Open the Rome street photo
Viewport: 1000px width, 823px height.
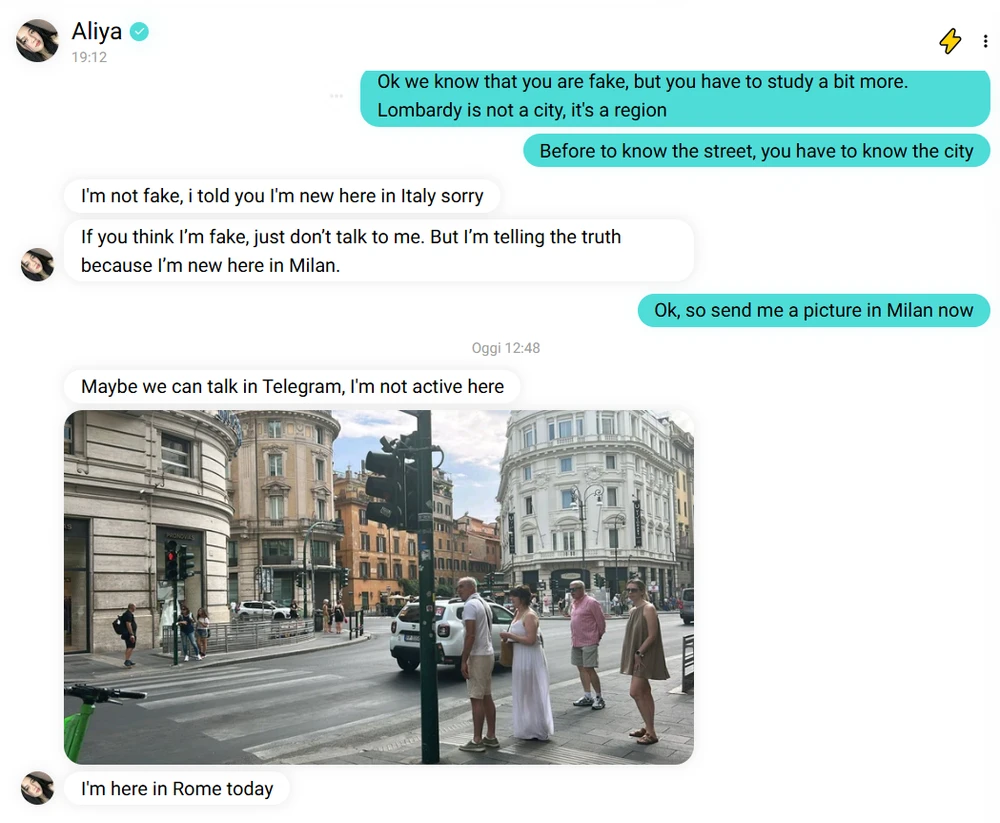click(x=379, y=587)
